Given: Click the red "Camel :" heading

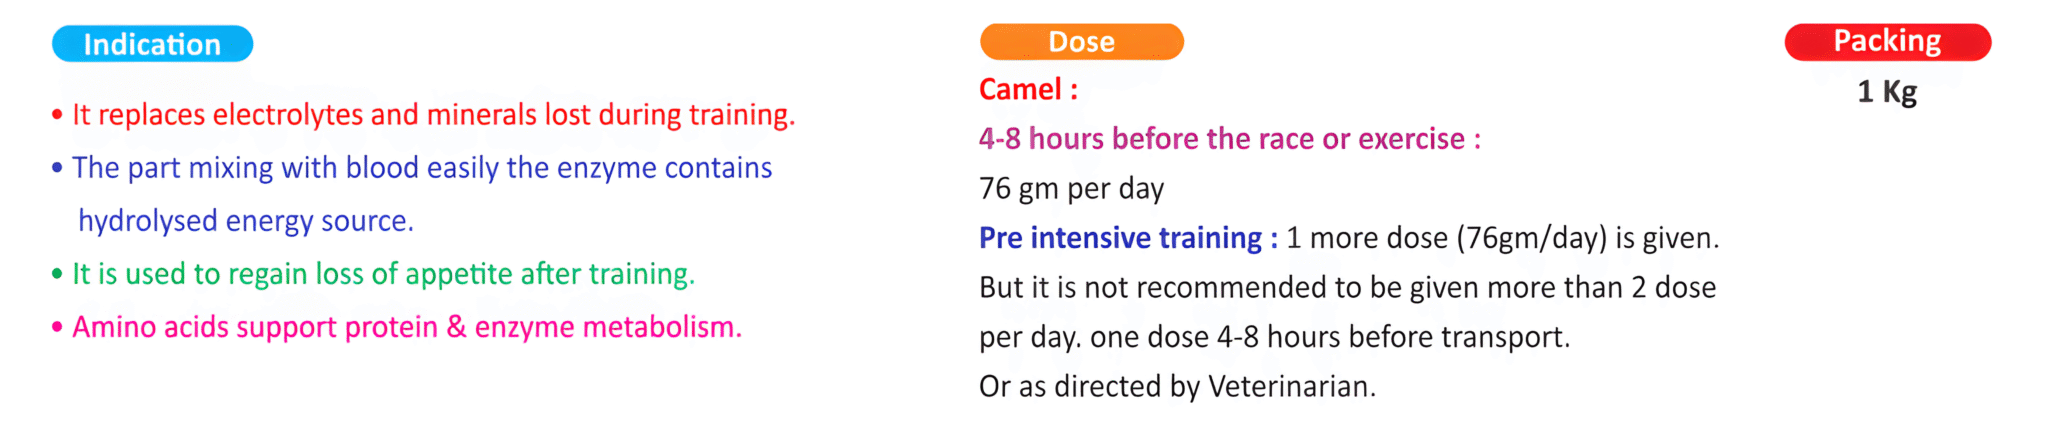Looking at the screenshot, I should pyautogui.click(x=1028, y=90).
